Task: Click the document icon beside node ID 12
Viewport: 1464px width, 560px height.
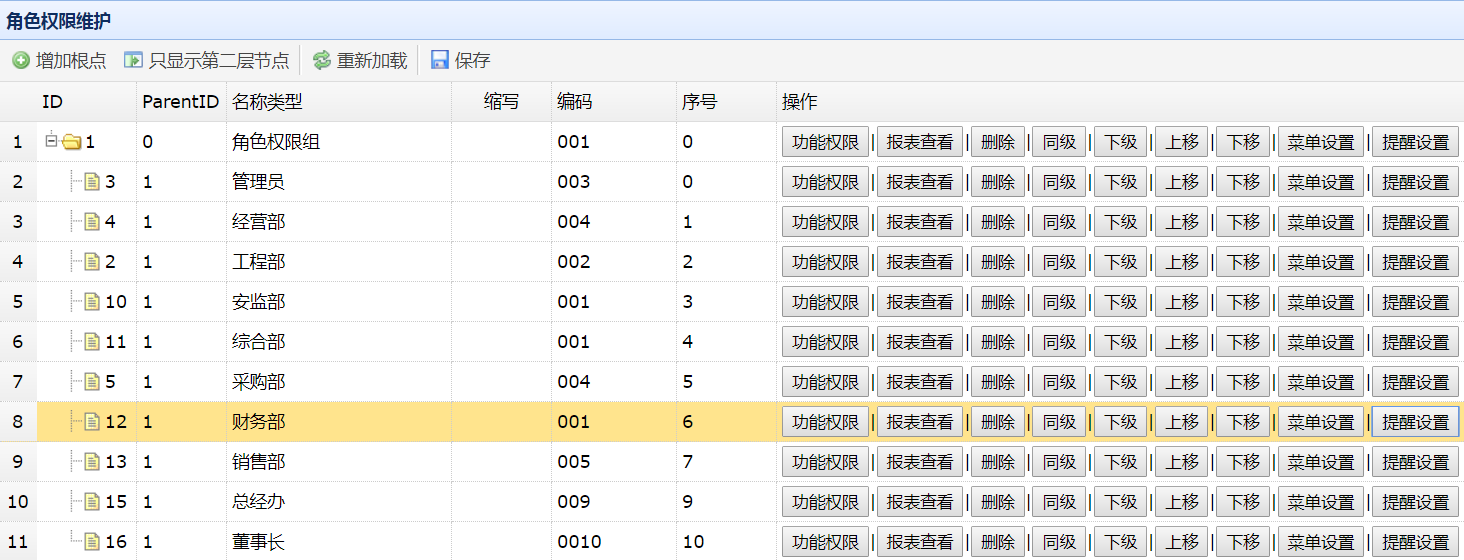Action: click(92, 422)
